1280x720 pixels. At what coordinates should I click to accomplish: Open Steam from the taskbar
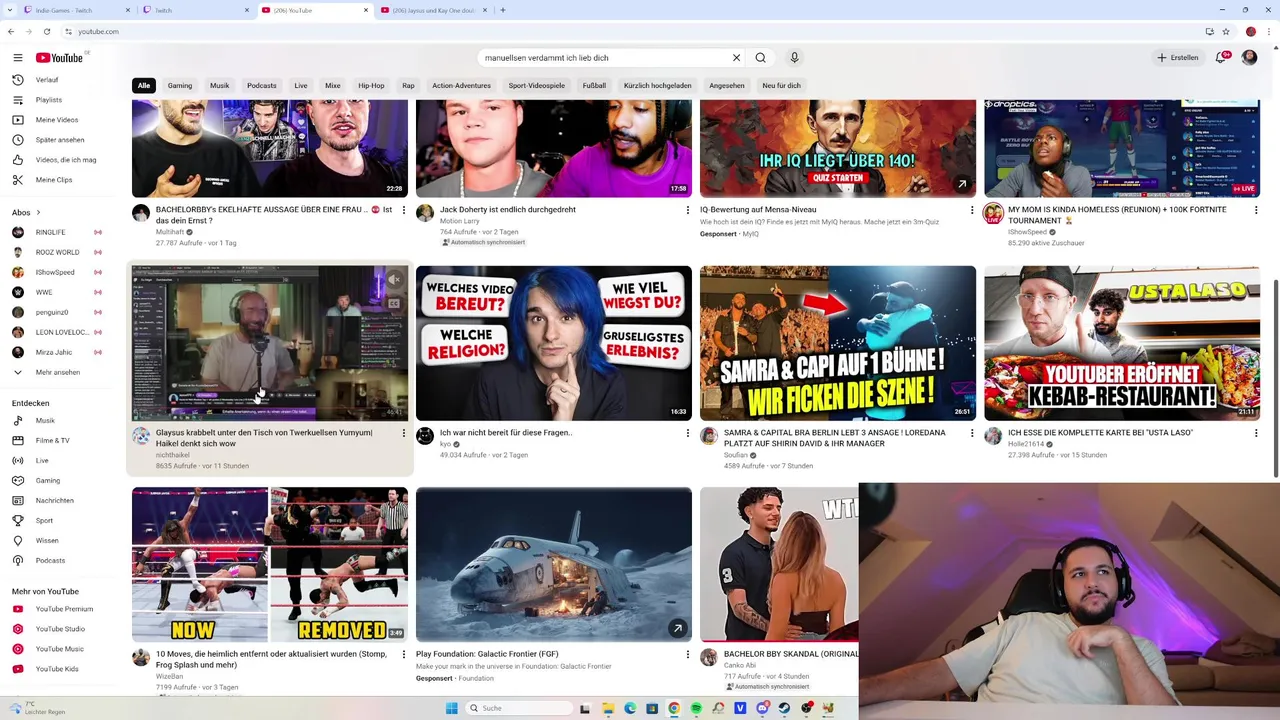(x=784, y=708)
